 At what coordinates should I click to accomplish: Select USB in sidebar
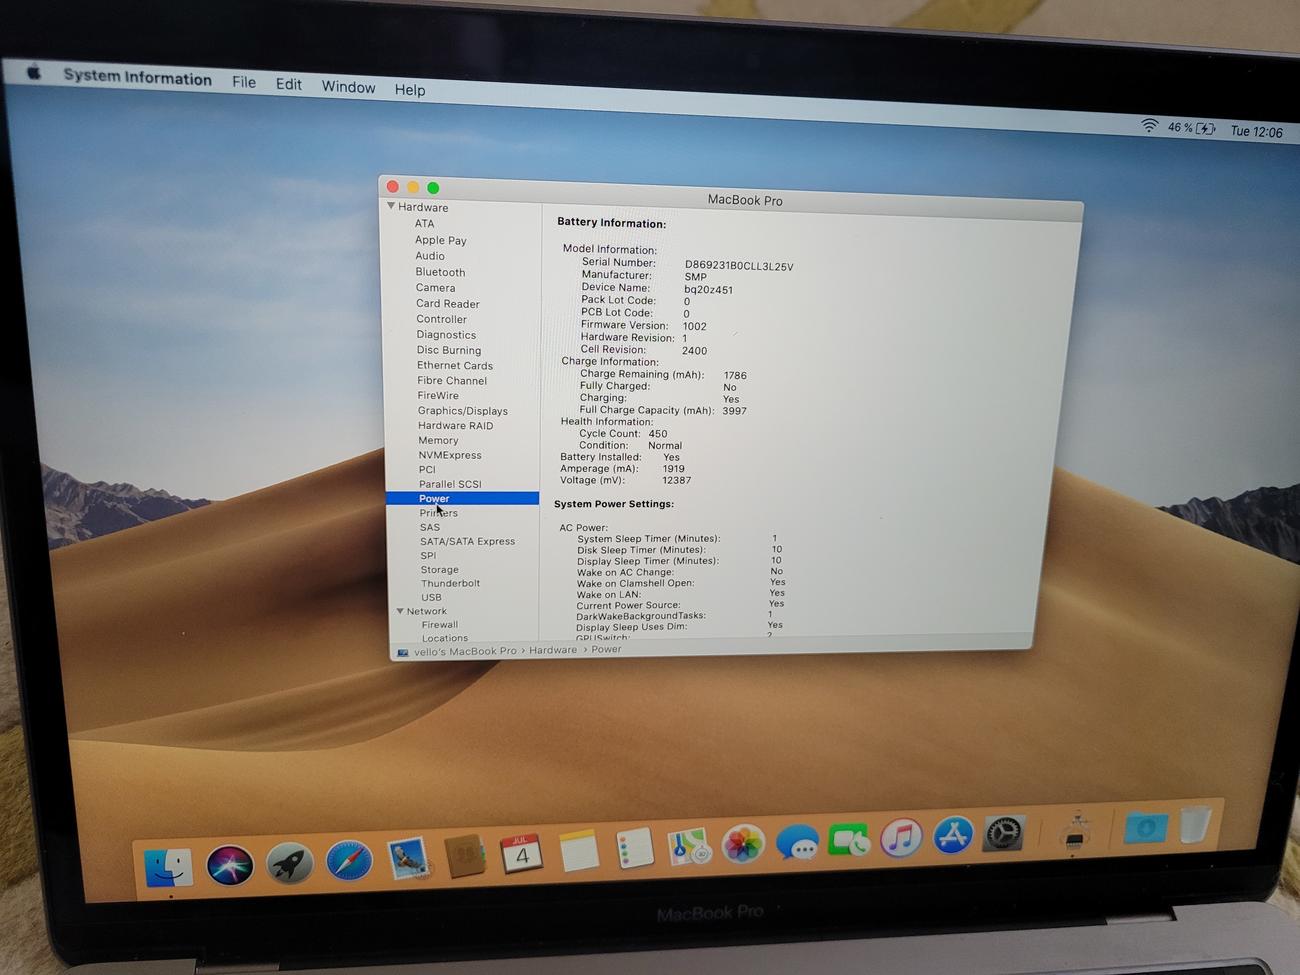pos(431,597)
